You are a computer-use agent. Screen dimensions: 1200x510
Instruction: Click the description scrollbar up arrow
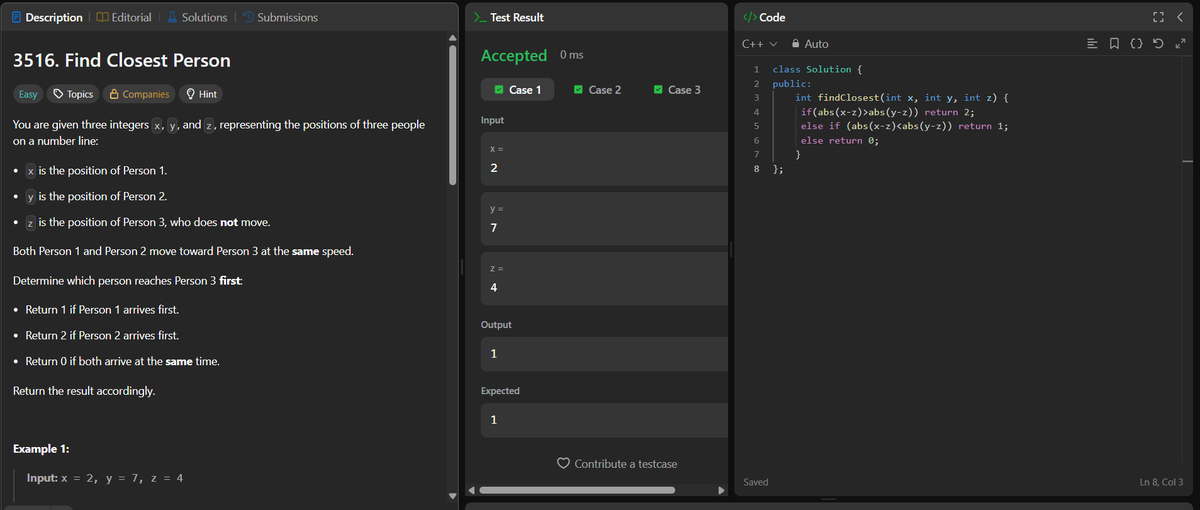tap(454, 36)
